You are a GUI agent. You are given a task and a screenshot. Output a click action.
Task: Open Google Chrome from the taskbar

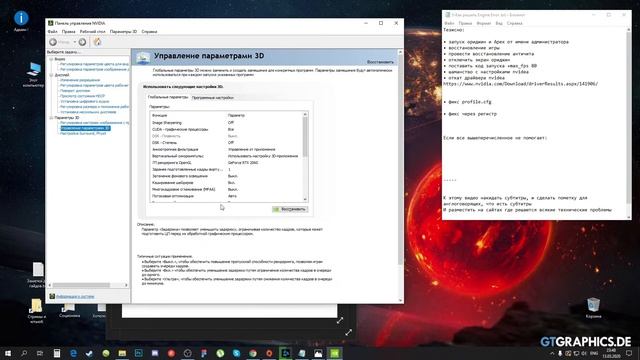click(x=253, y=353)
